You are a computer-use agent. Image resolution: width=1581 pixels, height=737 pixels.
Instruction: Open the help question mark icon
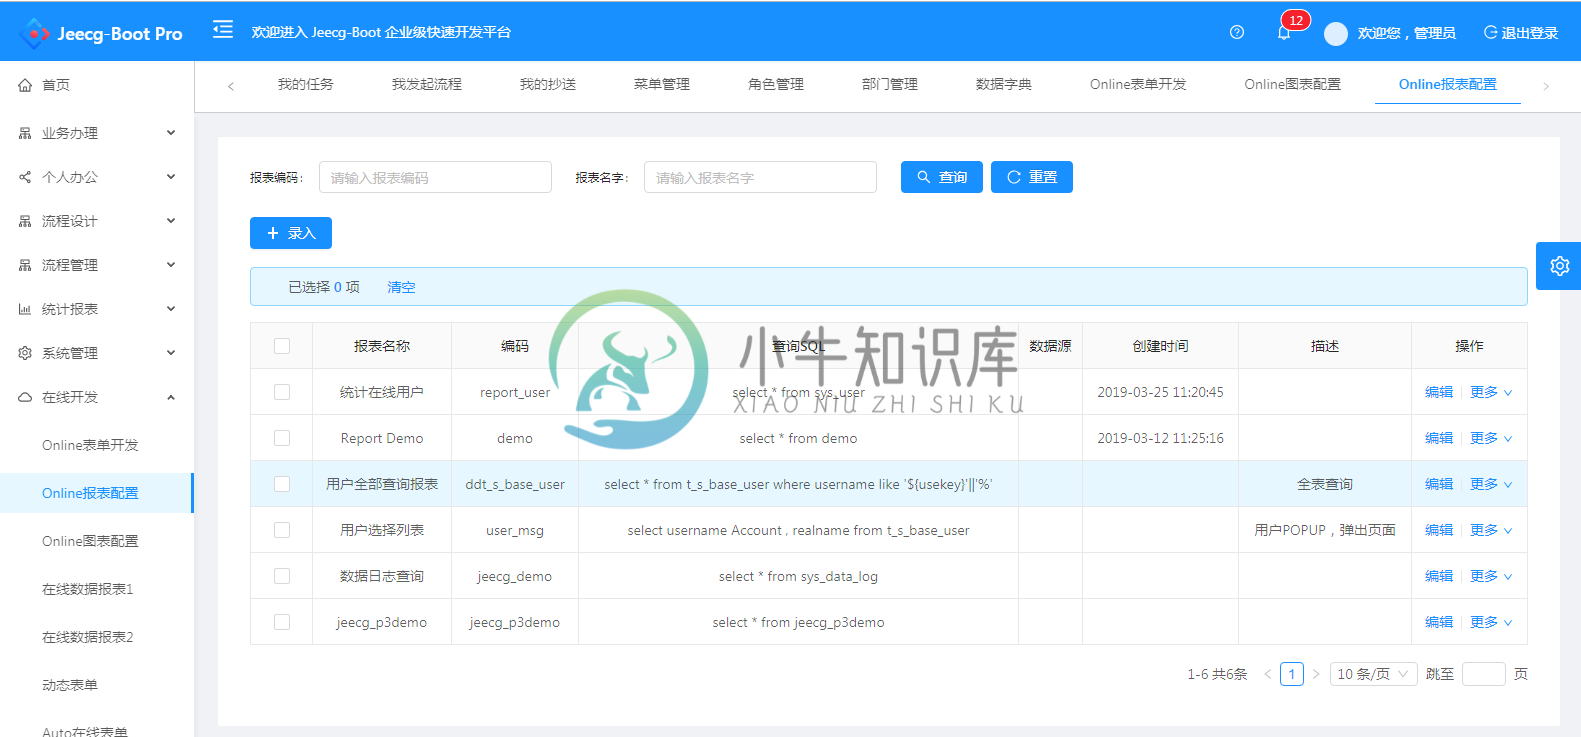click(1237, 32)
